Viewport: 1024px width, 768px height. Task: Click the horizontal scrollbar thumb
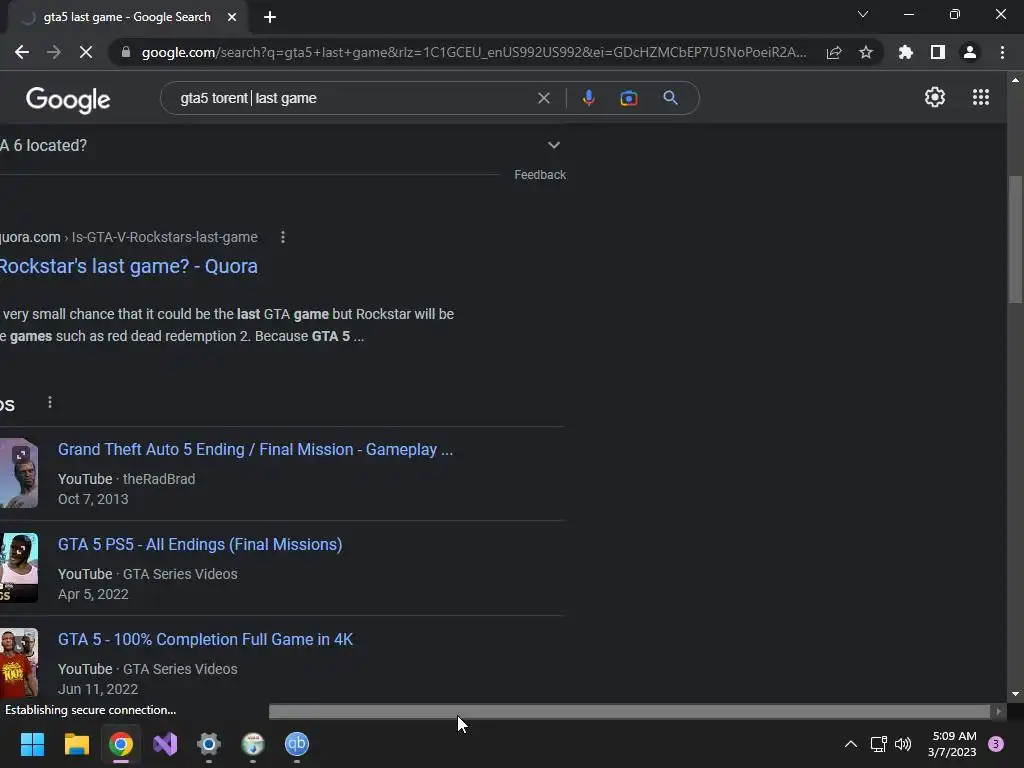tap(630, 712)
